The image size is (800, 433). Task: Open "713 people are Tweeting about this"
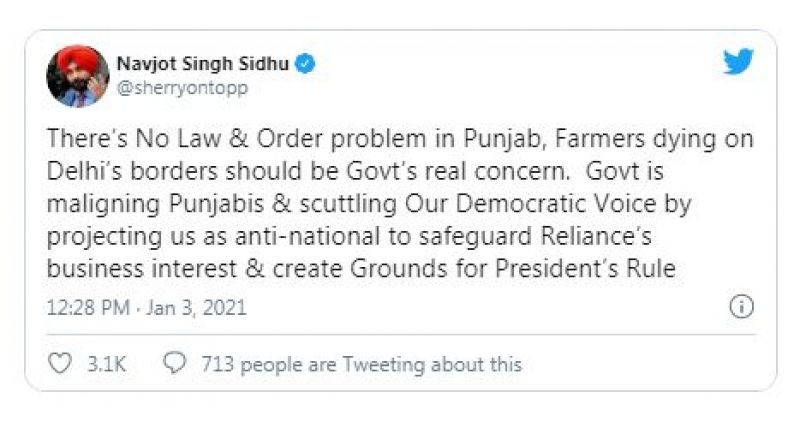coord(360,365)
